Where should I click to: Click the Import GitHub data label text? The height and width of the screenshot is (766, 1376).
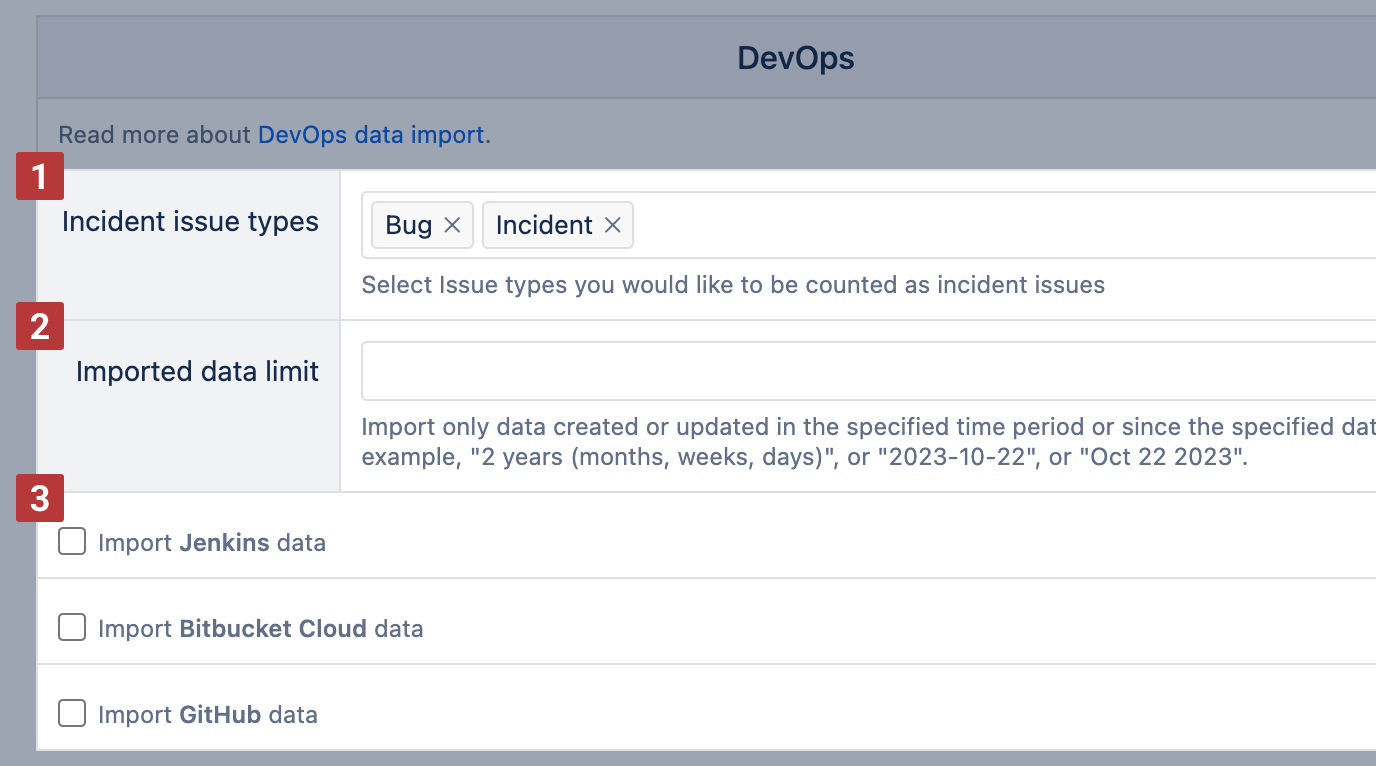pyautogui.click(x=208, y=715)
